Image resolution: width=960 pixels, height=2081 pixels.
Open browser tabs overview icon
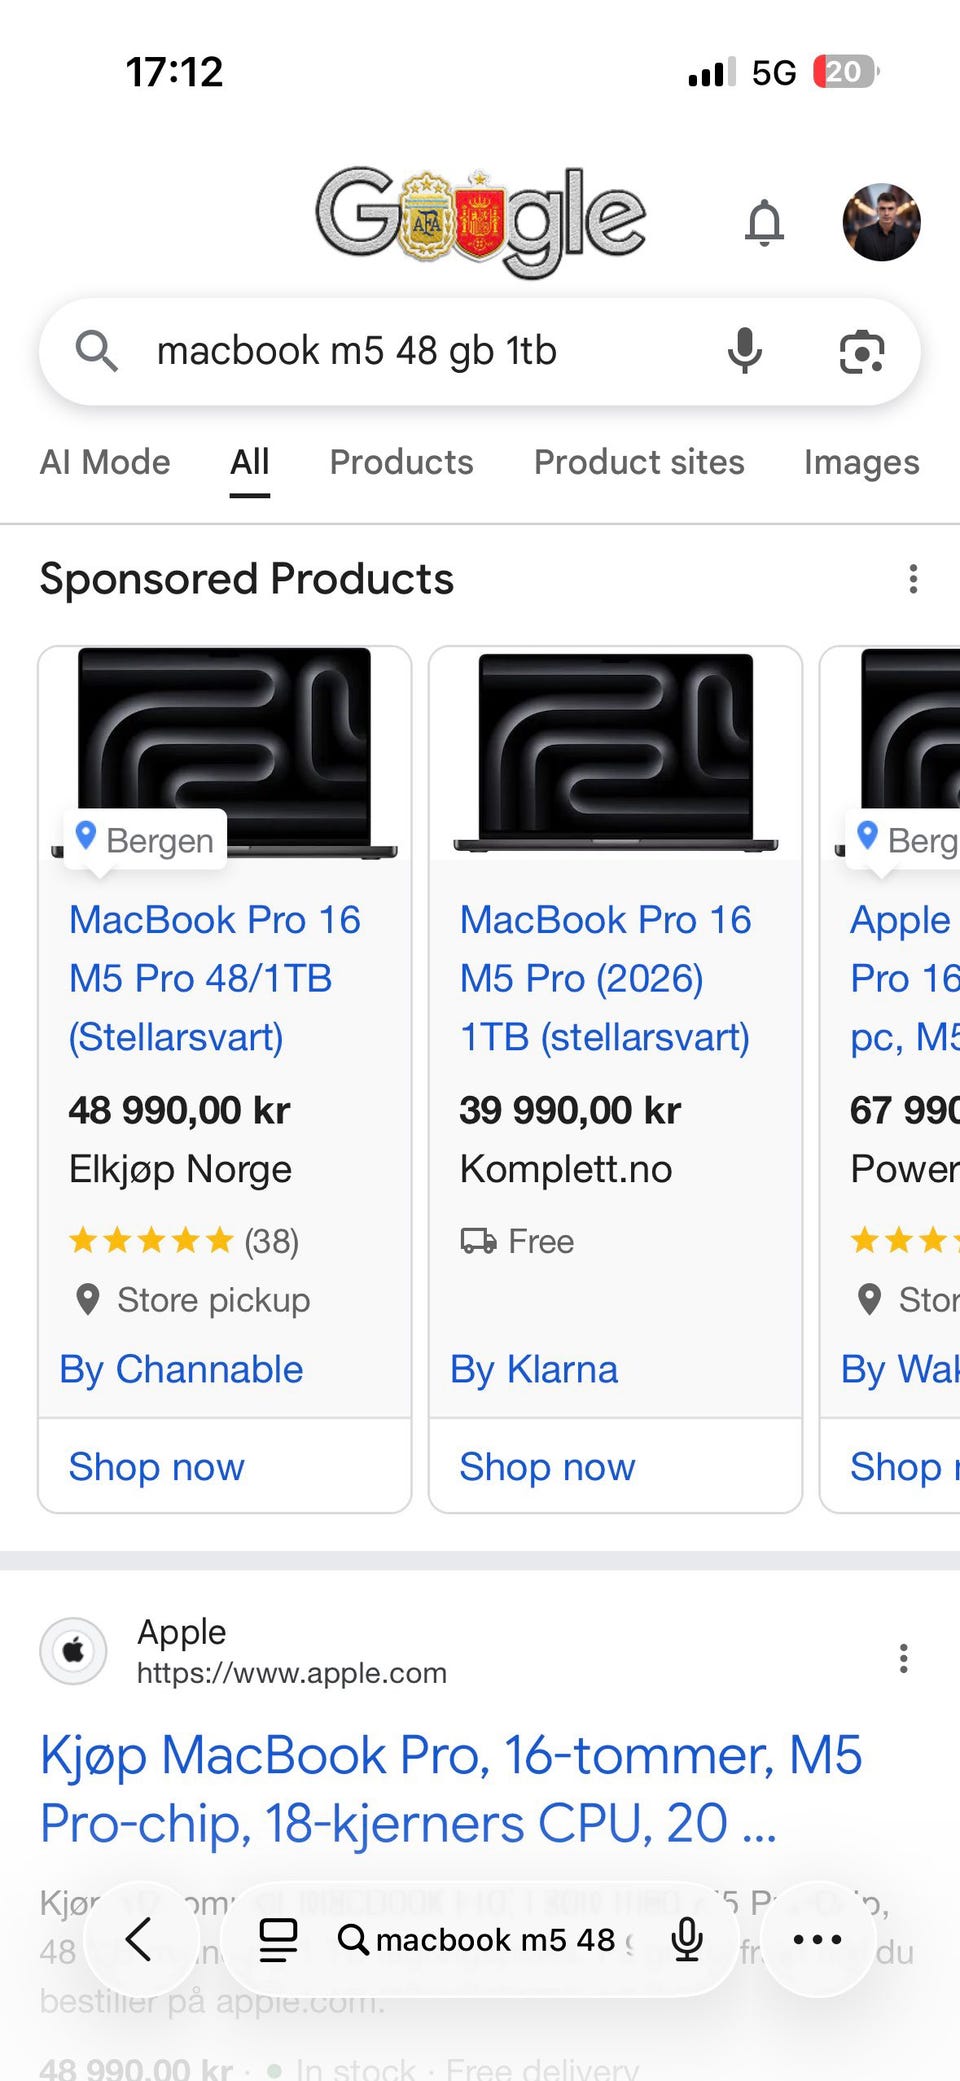click(278, 1940)
